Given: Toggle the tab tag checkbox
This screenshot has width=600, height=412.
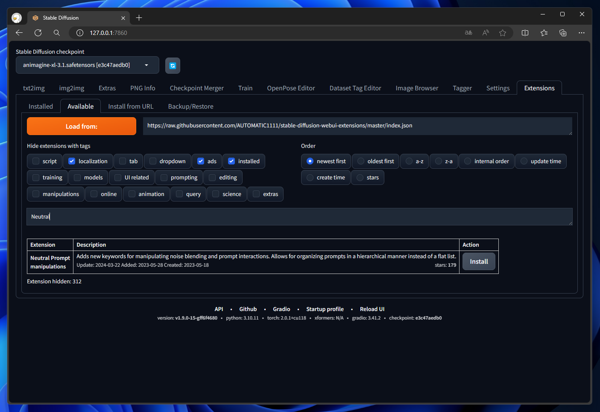Looking at the screenshot, I should pos(122,161).
